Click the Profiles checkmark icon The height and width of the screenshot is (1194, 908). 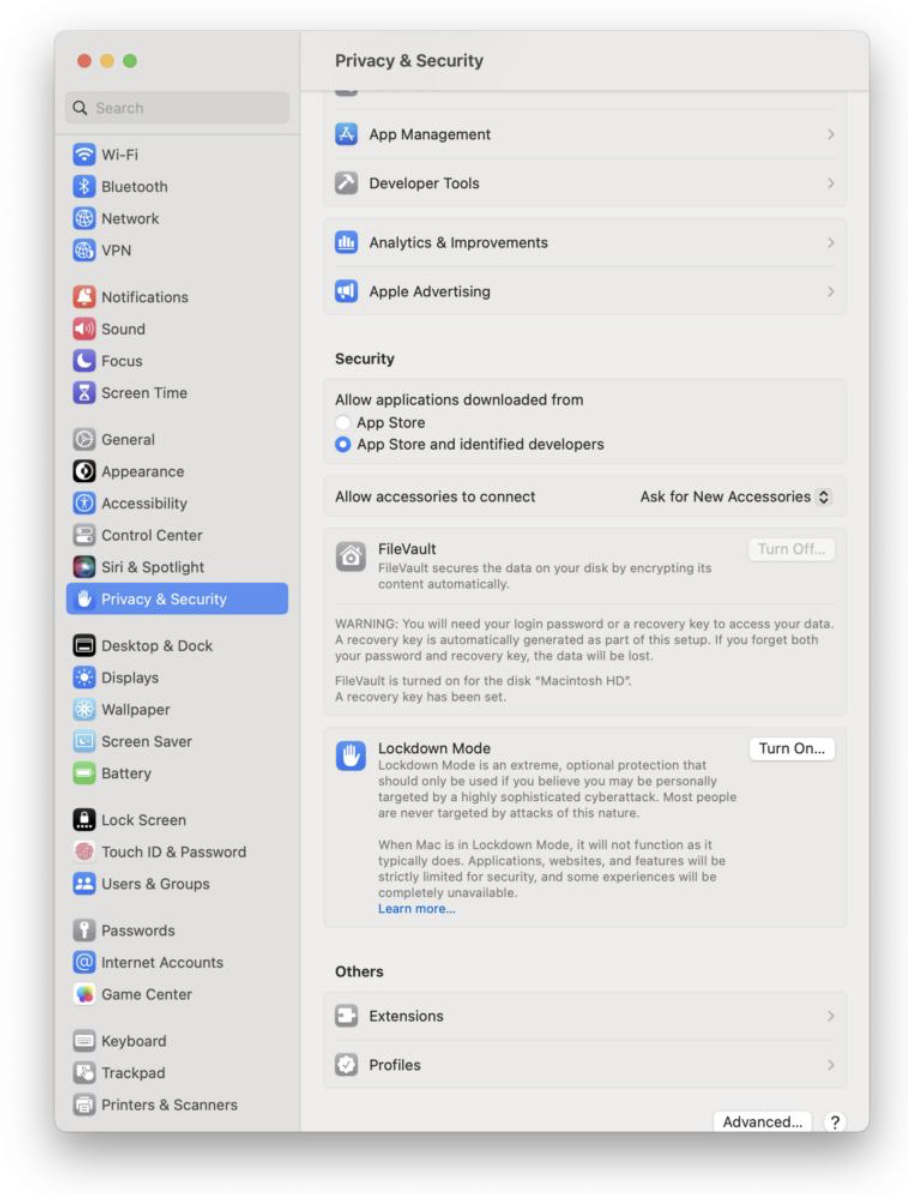point(347,1065)
